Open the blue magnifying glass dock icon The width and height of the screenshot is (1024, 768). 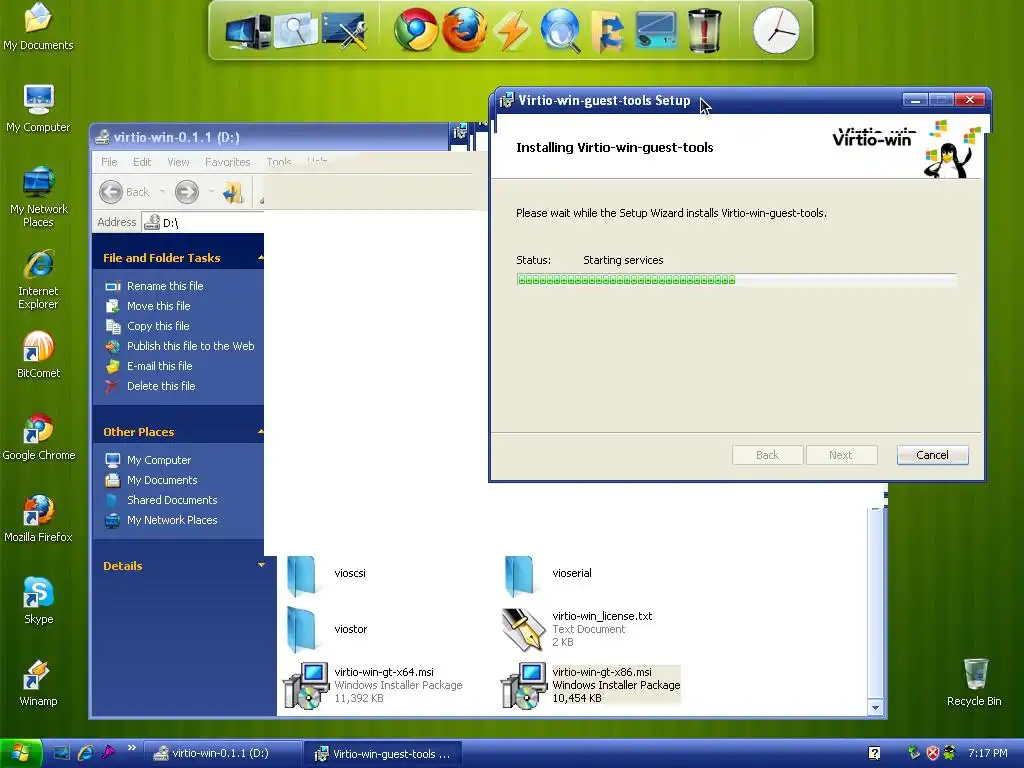point(560,30)
